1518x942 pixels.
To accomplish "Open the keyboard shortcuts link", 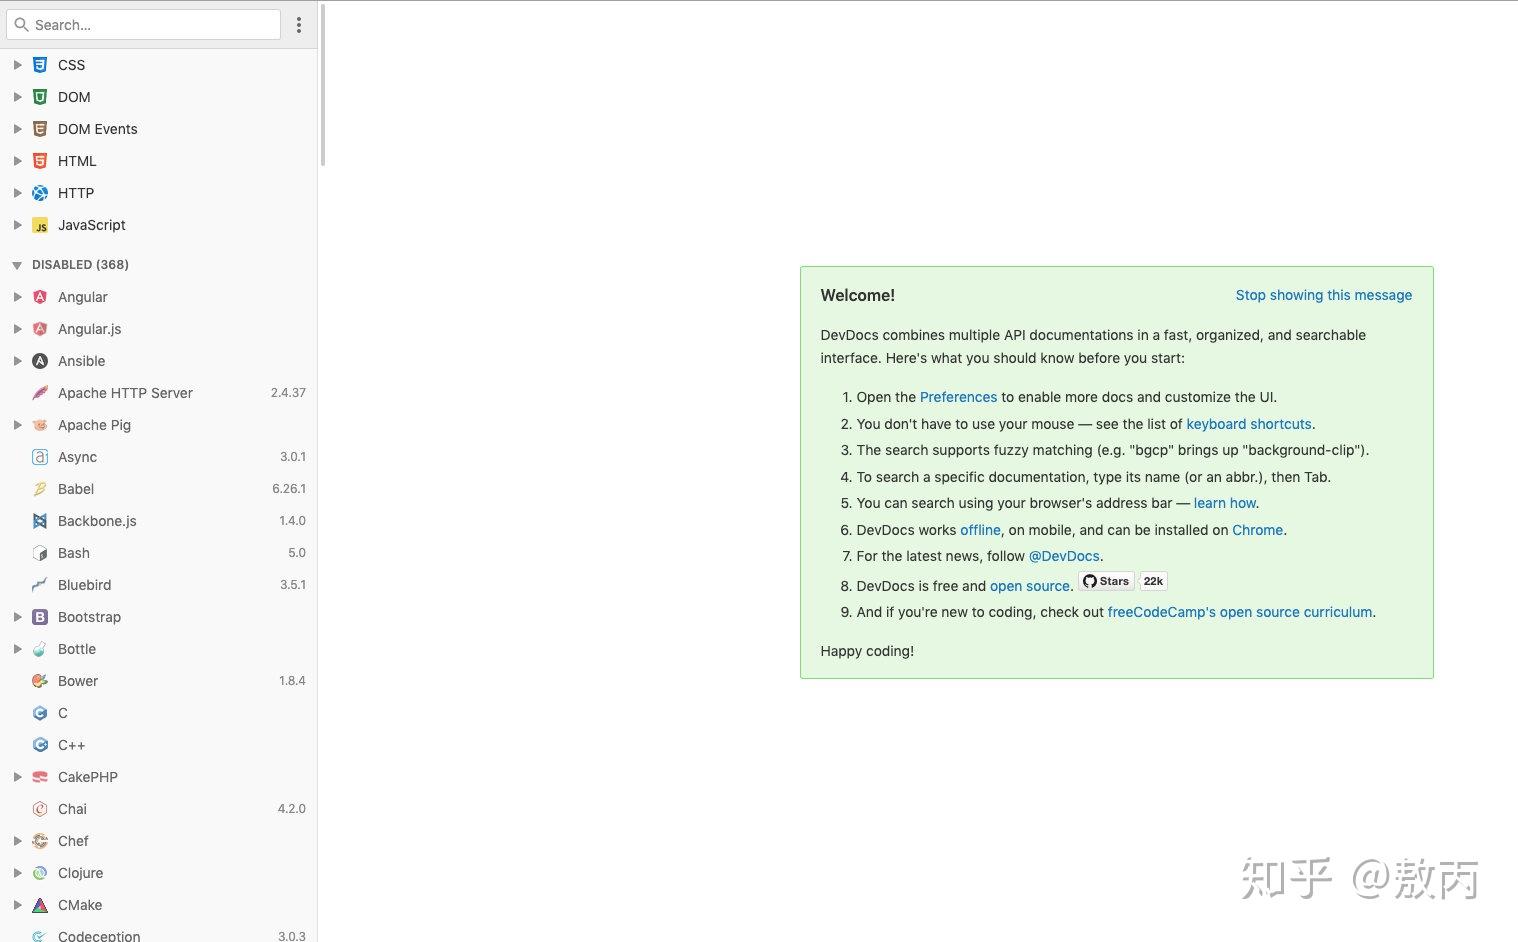I will [x=1249, y=424].
